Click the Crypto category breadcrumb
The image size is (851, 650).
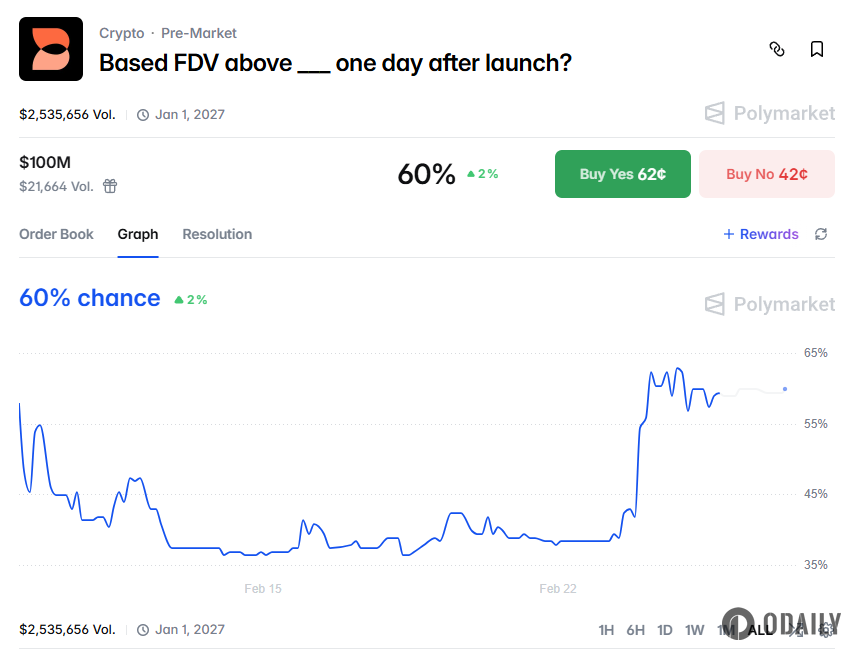click(121, 33)
